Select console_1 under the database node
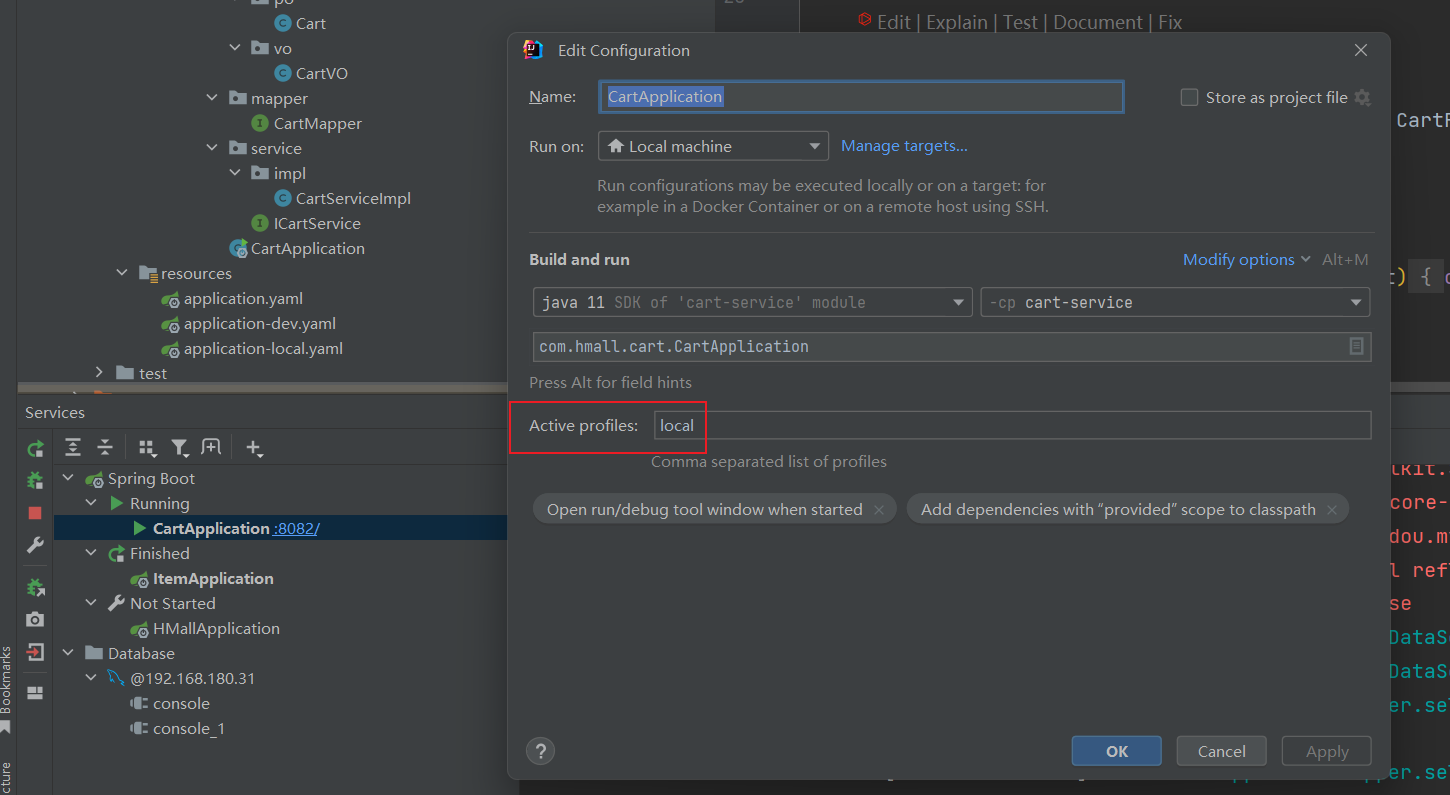The width and height of the screenshot is (1450, 795). (x=189, y=728)
